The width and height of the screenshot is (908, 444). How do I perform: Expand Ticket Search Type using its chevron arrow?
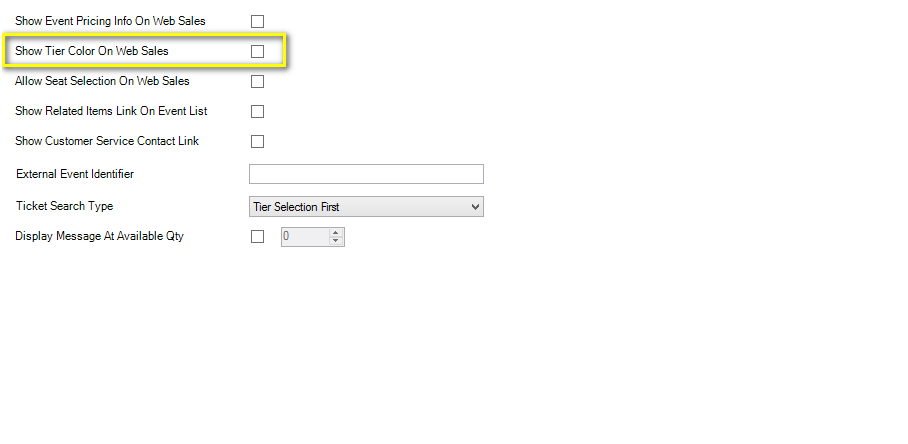tap(475, 207)
